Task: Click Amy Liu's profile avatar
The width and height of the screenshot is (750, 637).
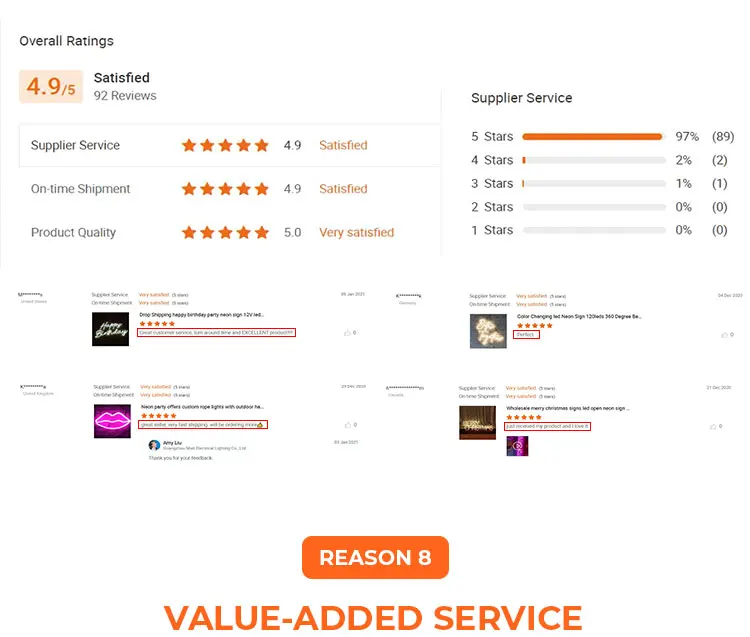Action: 153,446
